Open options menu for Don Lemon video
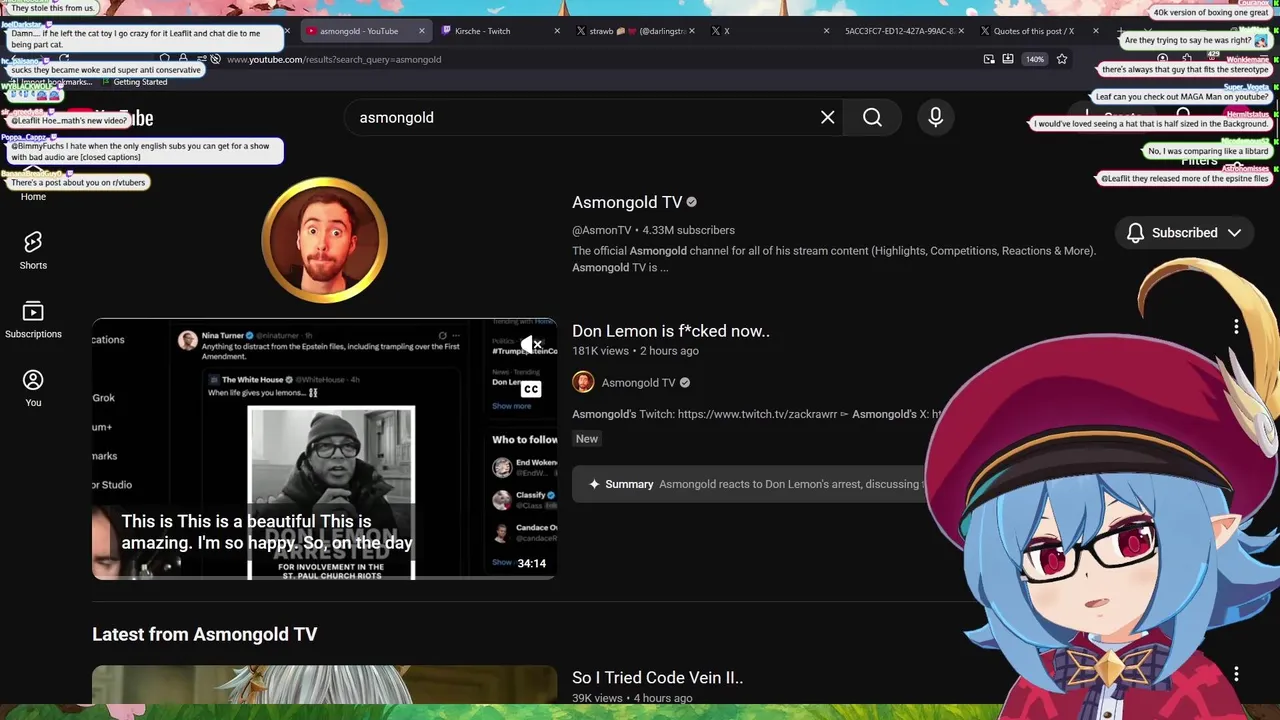Image resolution: width=1280 pixels, height=720 pixels. coord(1236,327)
